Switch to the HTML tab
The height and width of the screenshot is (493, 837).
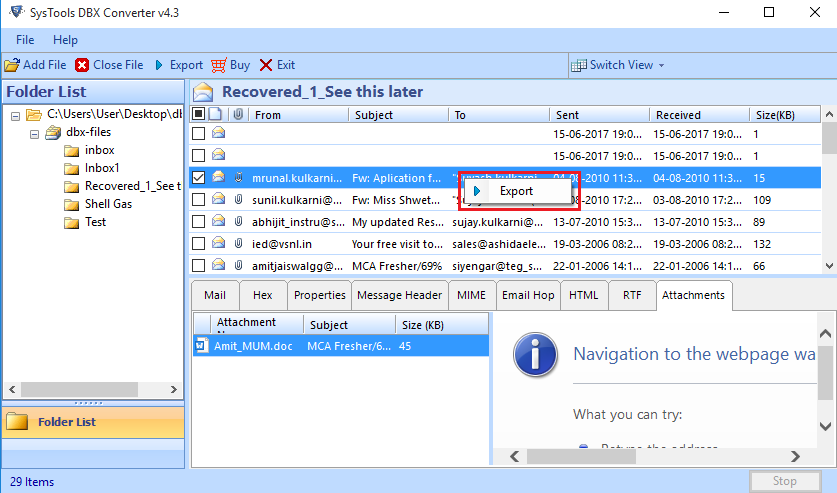click(583, 296)
